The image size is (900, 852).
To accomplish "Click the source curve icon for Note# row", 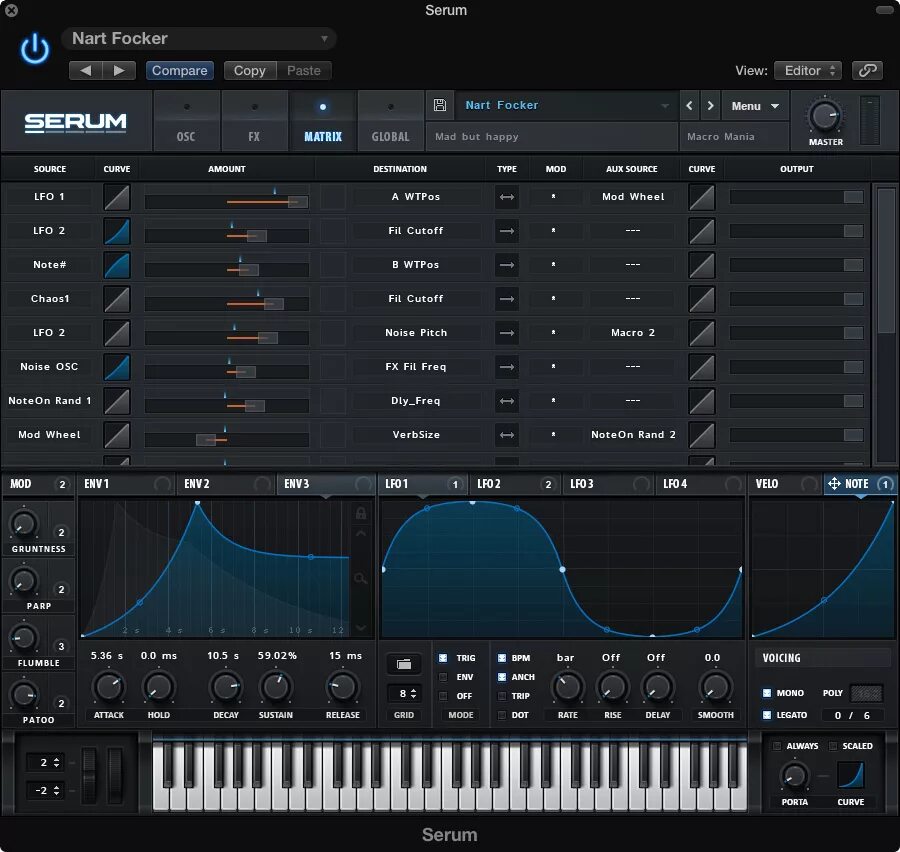I will pos(117,265).
